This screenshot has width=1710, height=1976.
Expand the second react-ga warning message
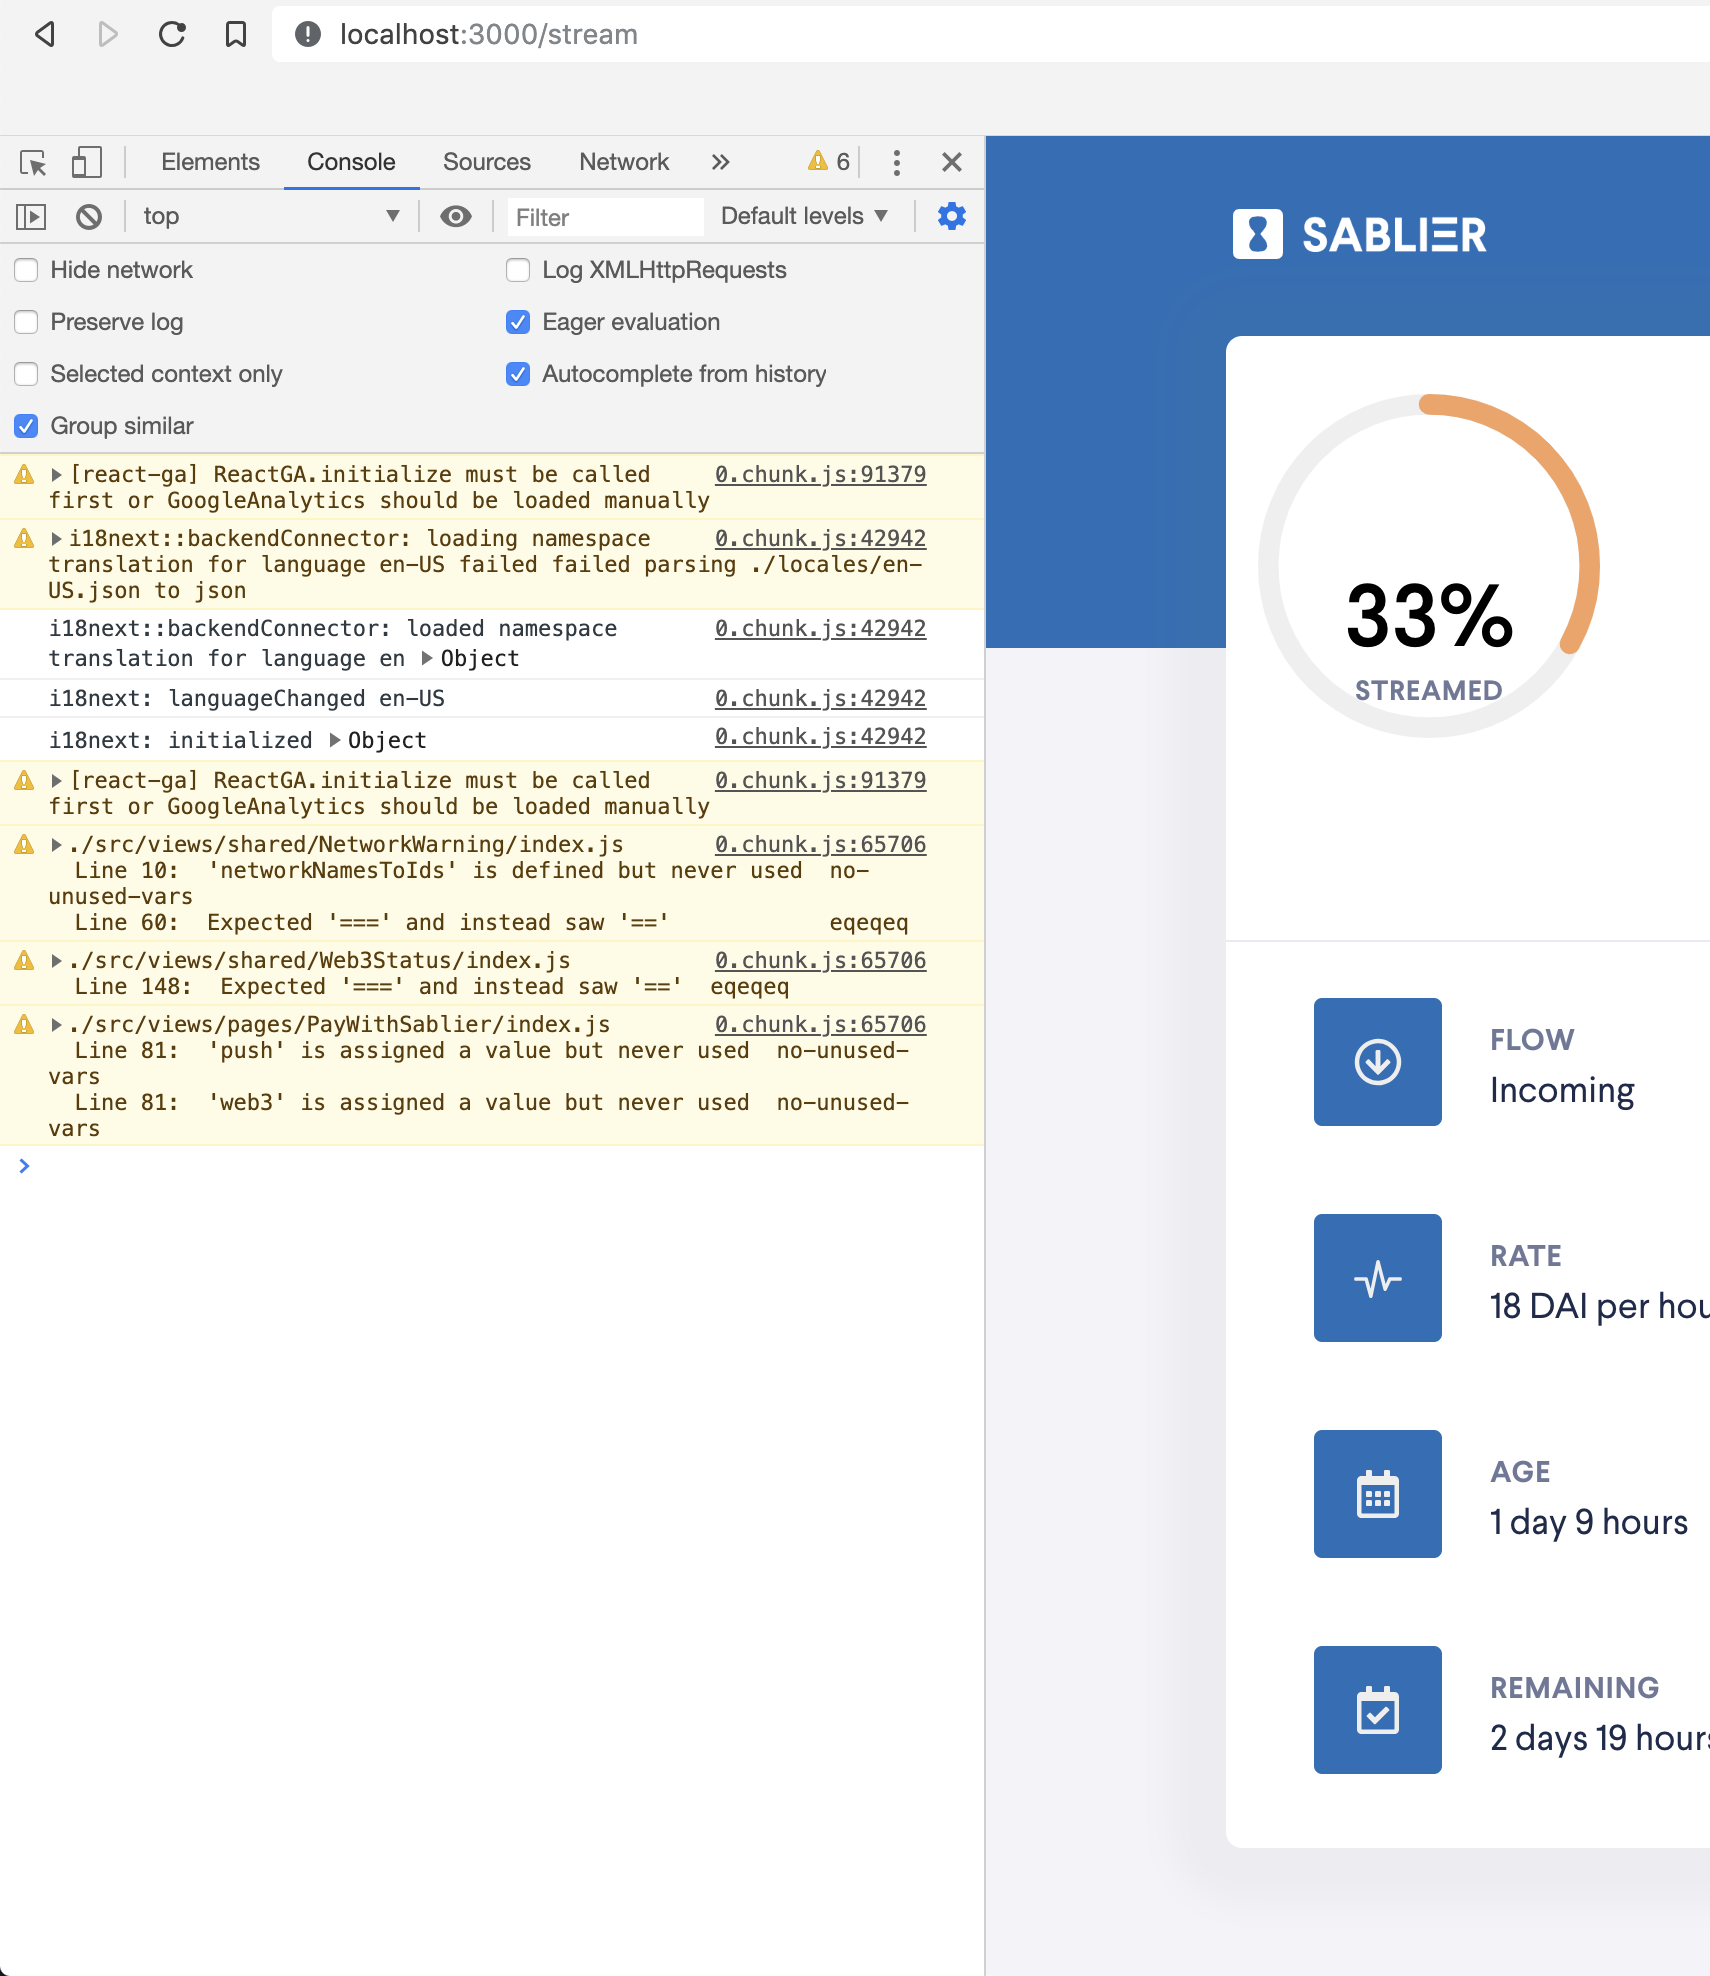click(x=57, y=781)
